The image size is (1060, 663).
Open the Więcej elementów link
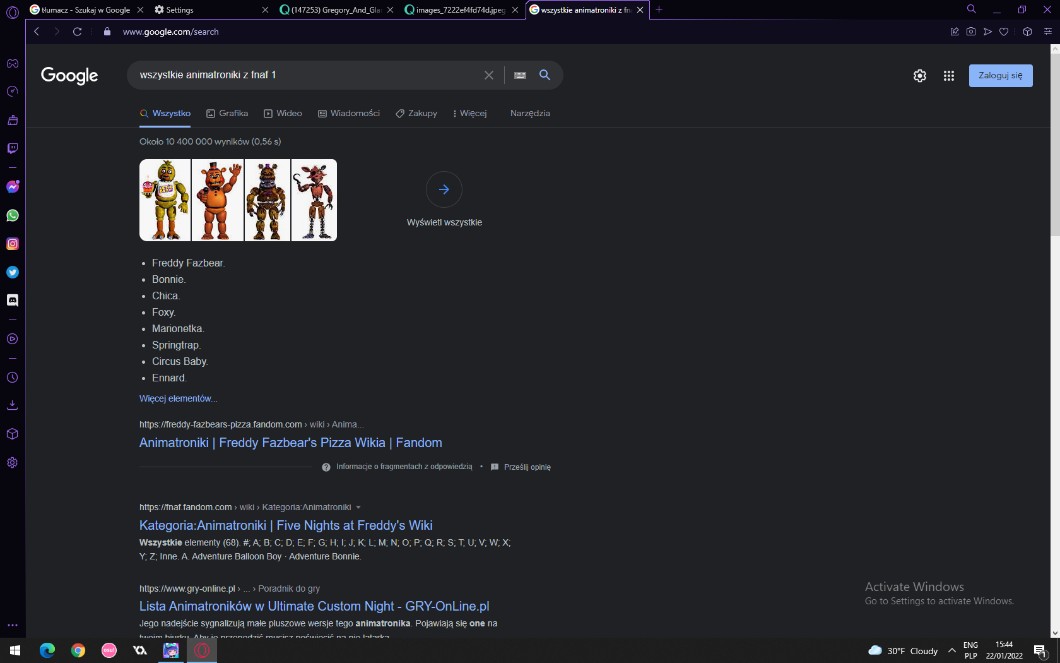[178, 398]
